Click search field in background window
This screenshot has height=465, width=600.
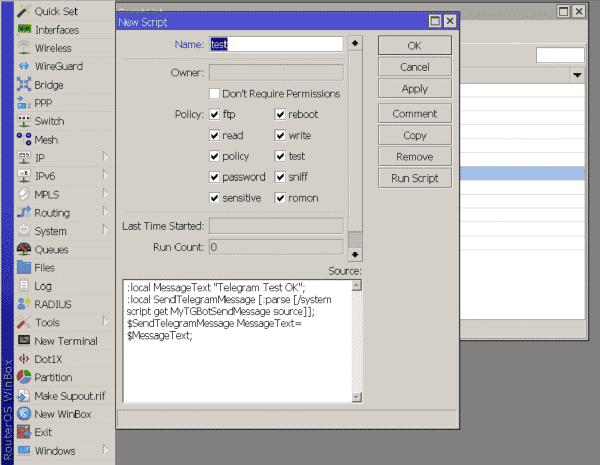[560, 55]
